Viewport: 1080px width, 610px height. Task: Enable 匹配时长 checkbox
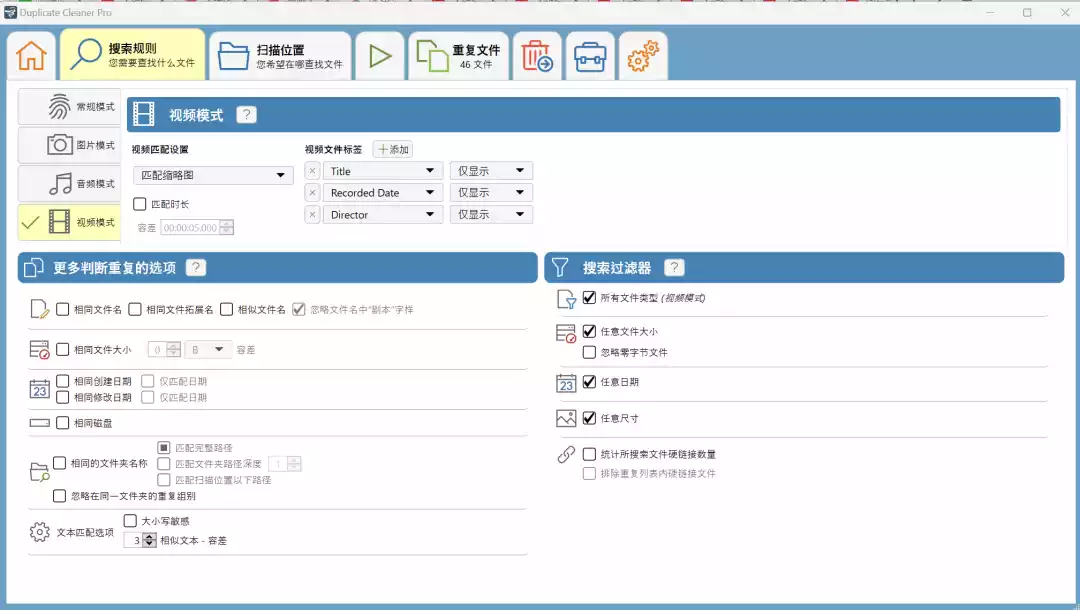pyautogui.click(x=140, y=204)
